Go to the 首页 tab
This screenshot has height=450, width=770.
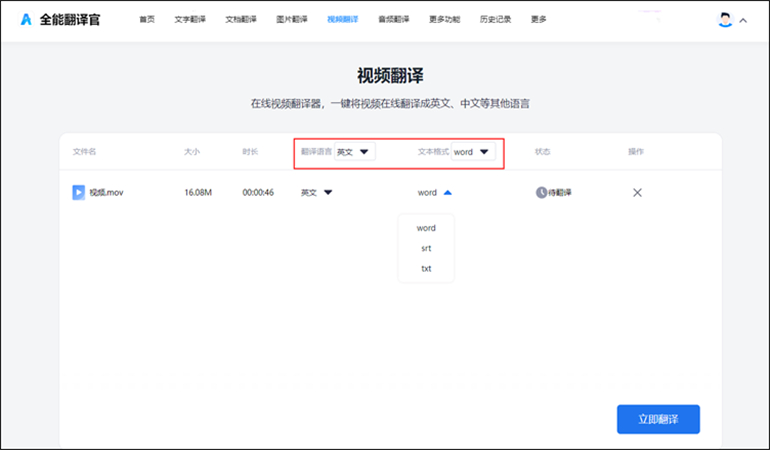click(x=147, y=20)
